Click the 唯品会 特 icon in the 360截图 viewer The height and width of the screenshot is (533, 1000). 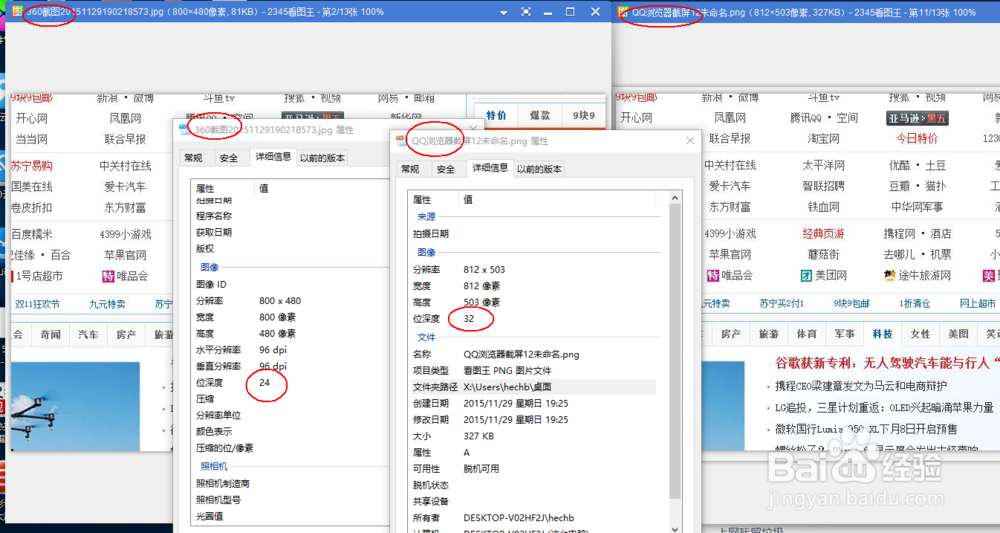(108, 276)
